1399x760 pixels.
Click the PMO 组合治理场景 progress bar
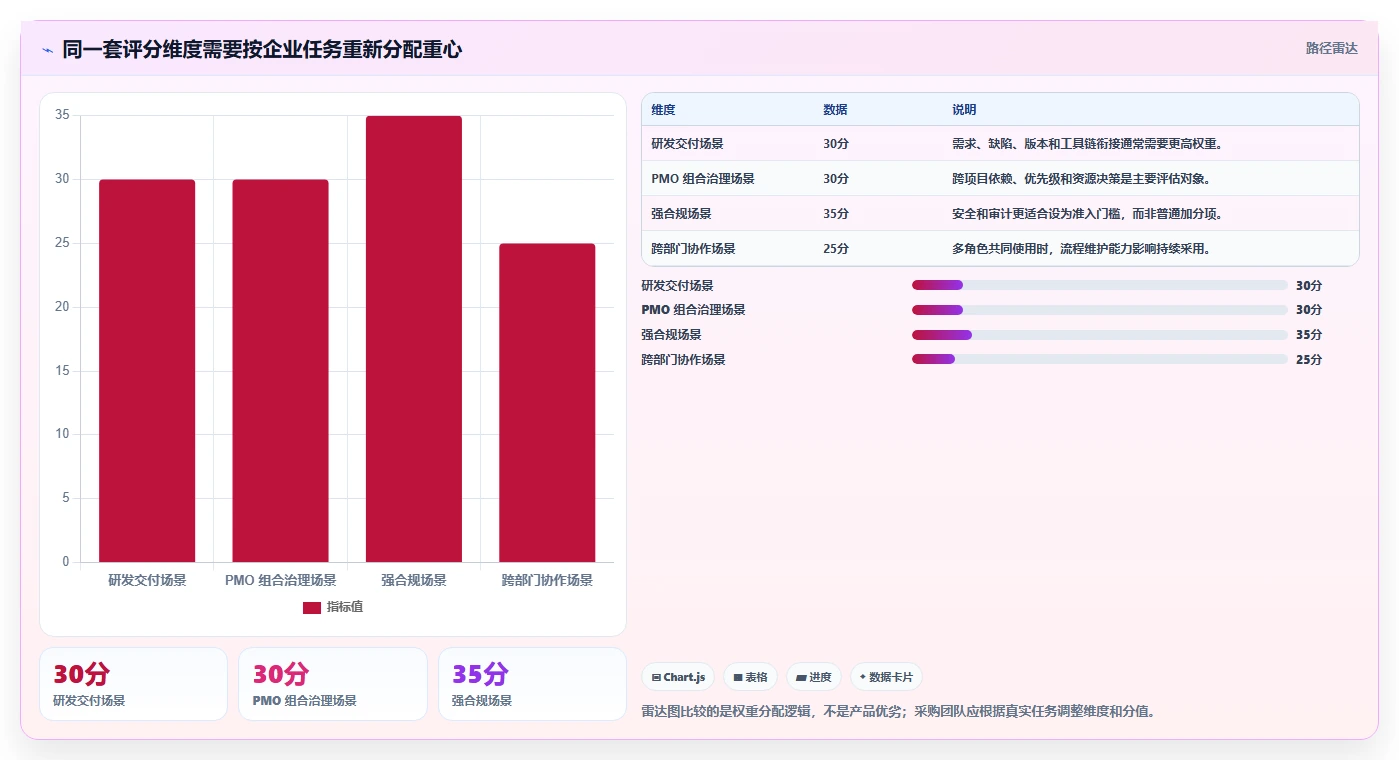click(x=1100, y=310)
